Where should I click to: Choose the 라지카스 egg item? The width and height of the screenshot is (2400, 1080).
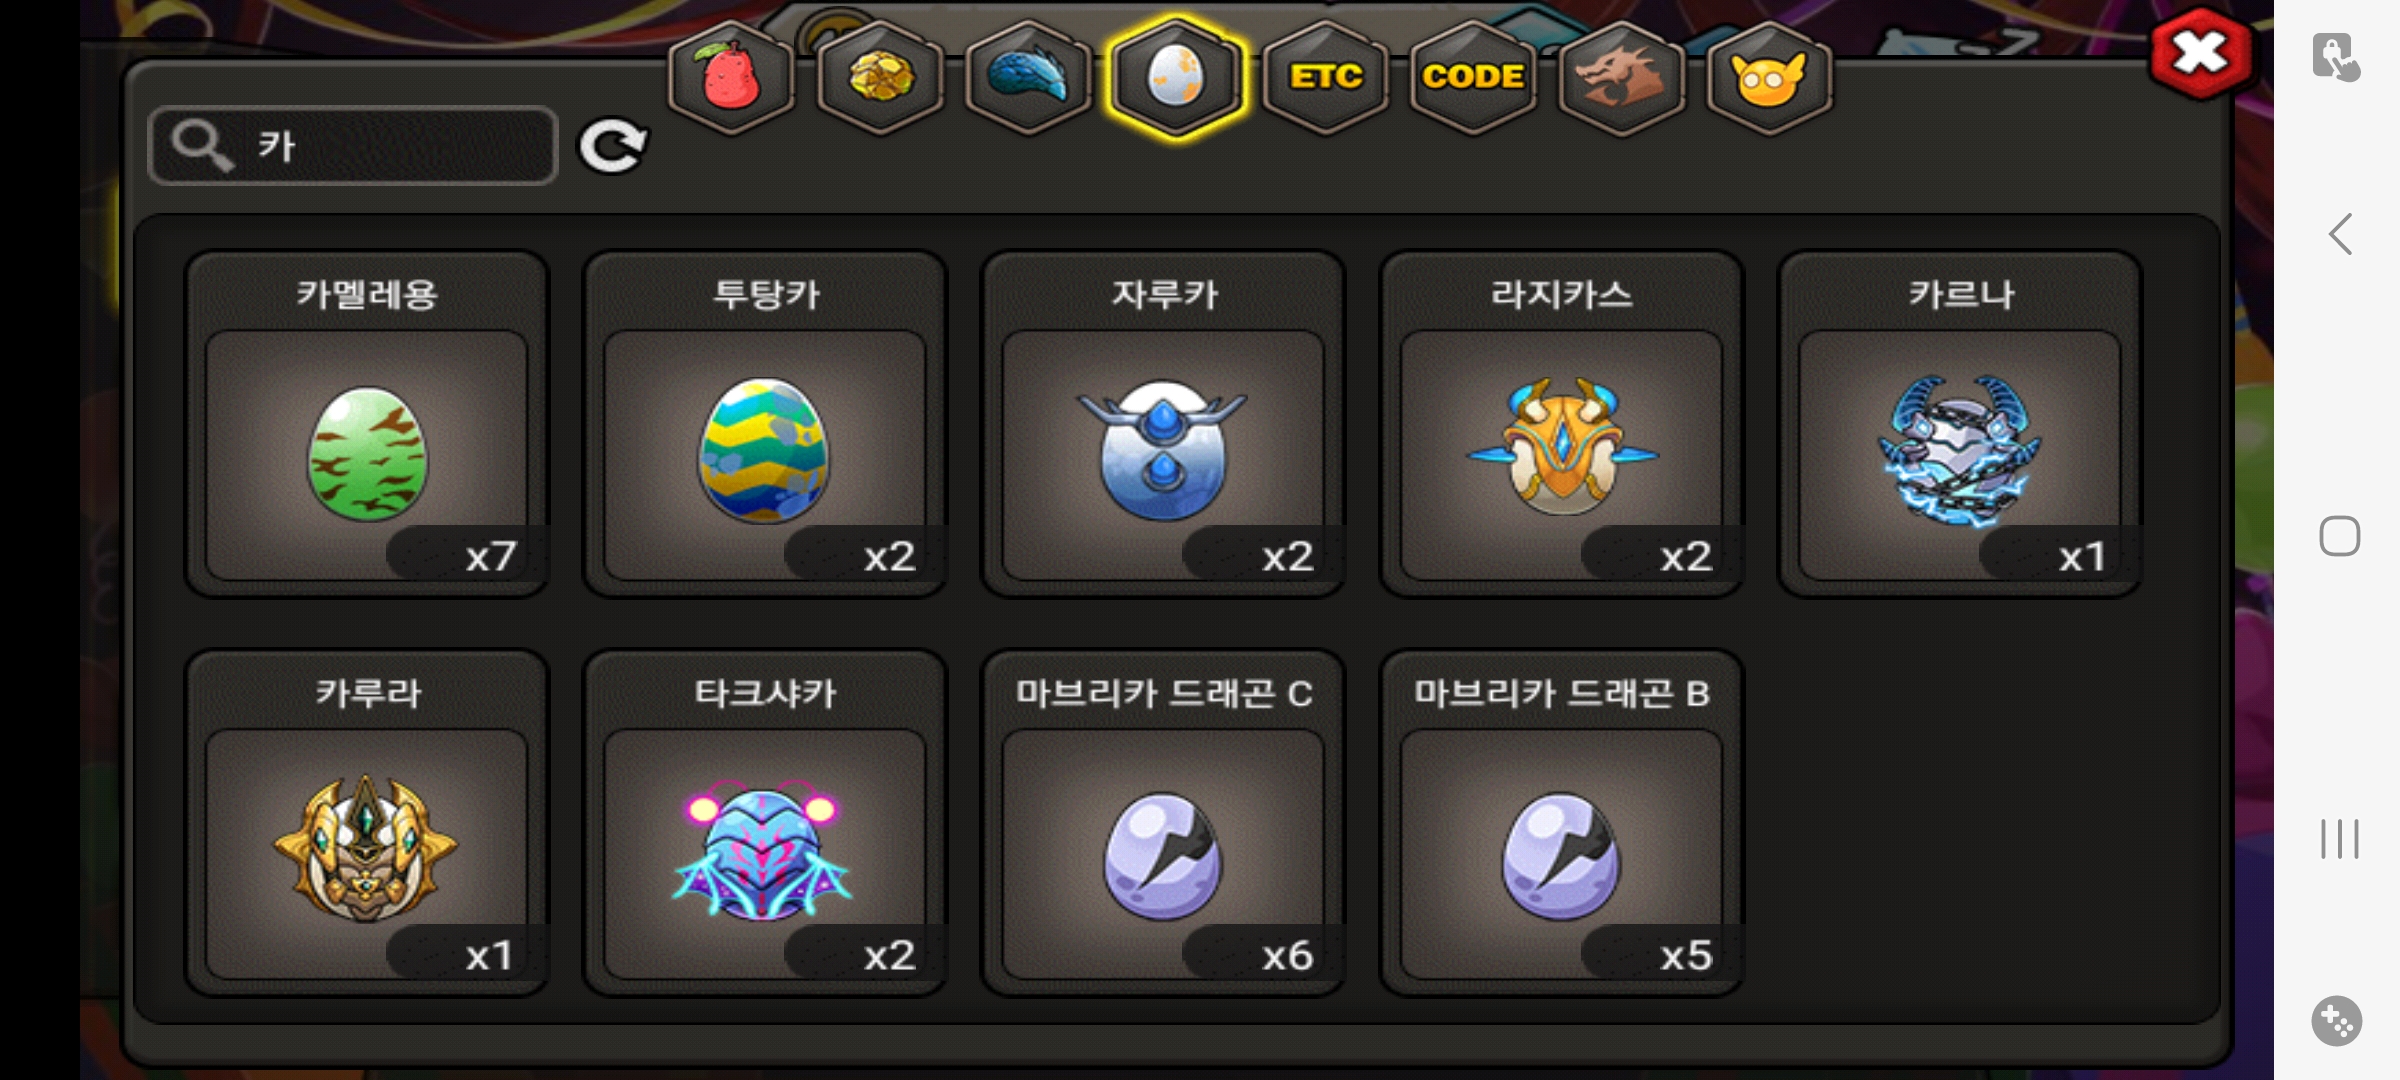click(1561, 424)
